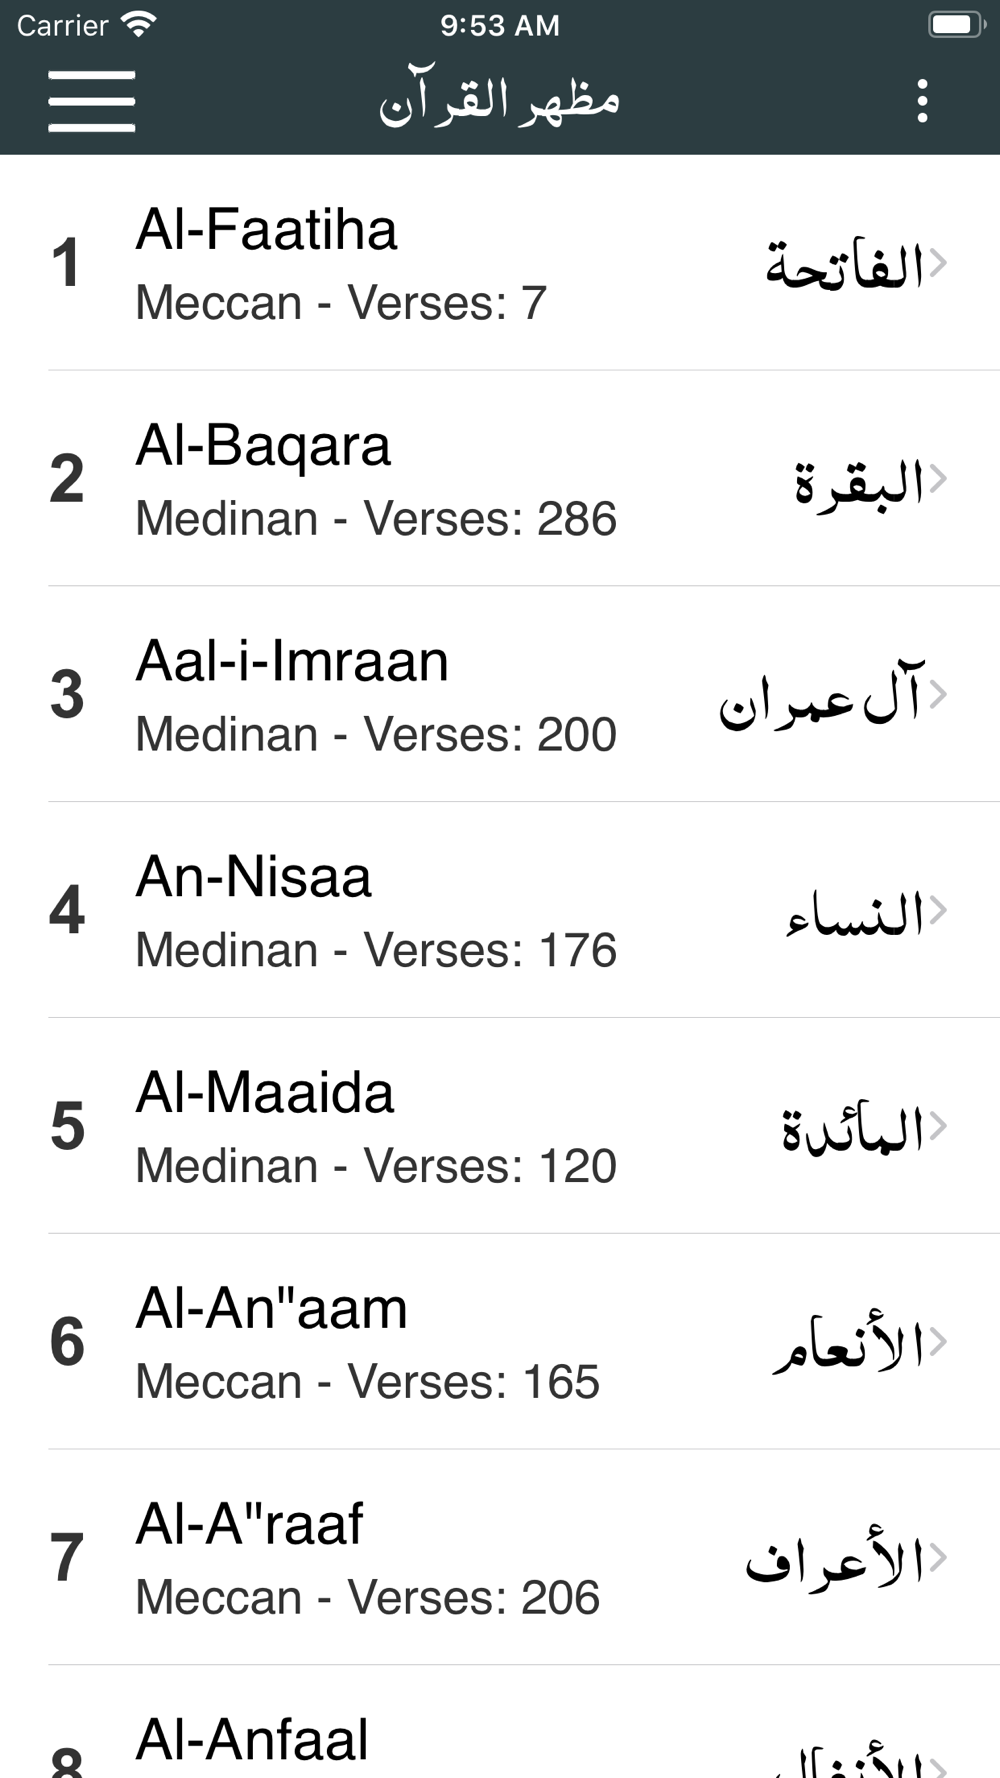Open Al-A"raaf surah row

pyautogui.click(x=500, y=1557)
